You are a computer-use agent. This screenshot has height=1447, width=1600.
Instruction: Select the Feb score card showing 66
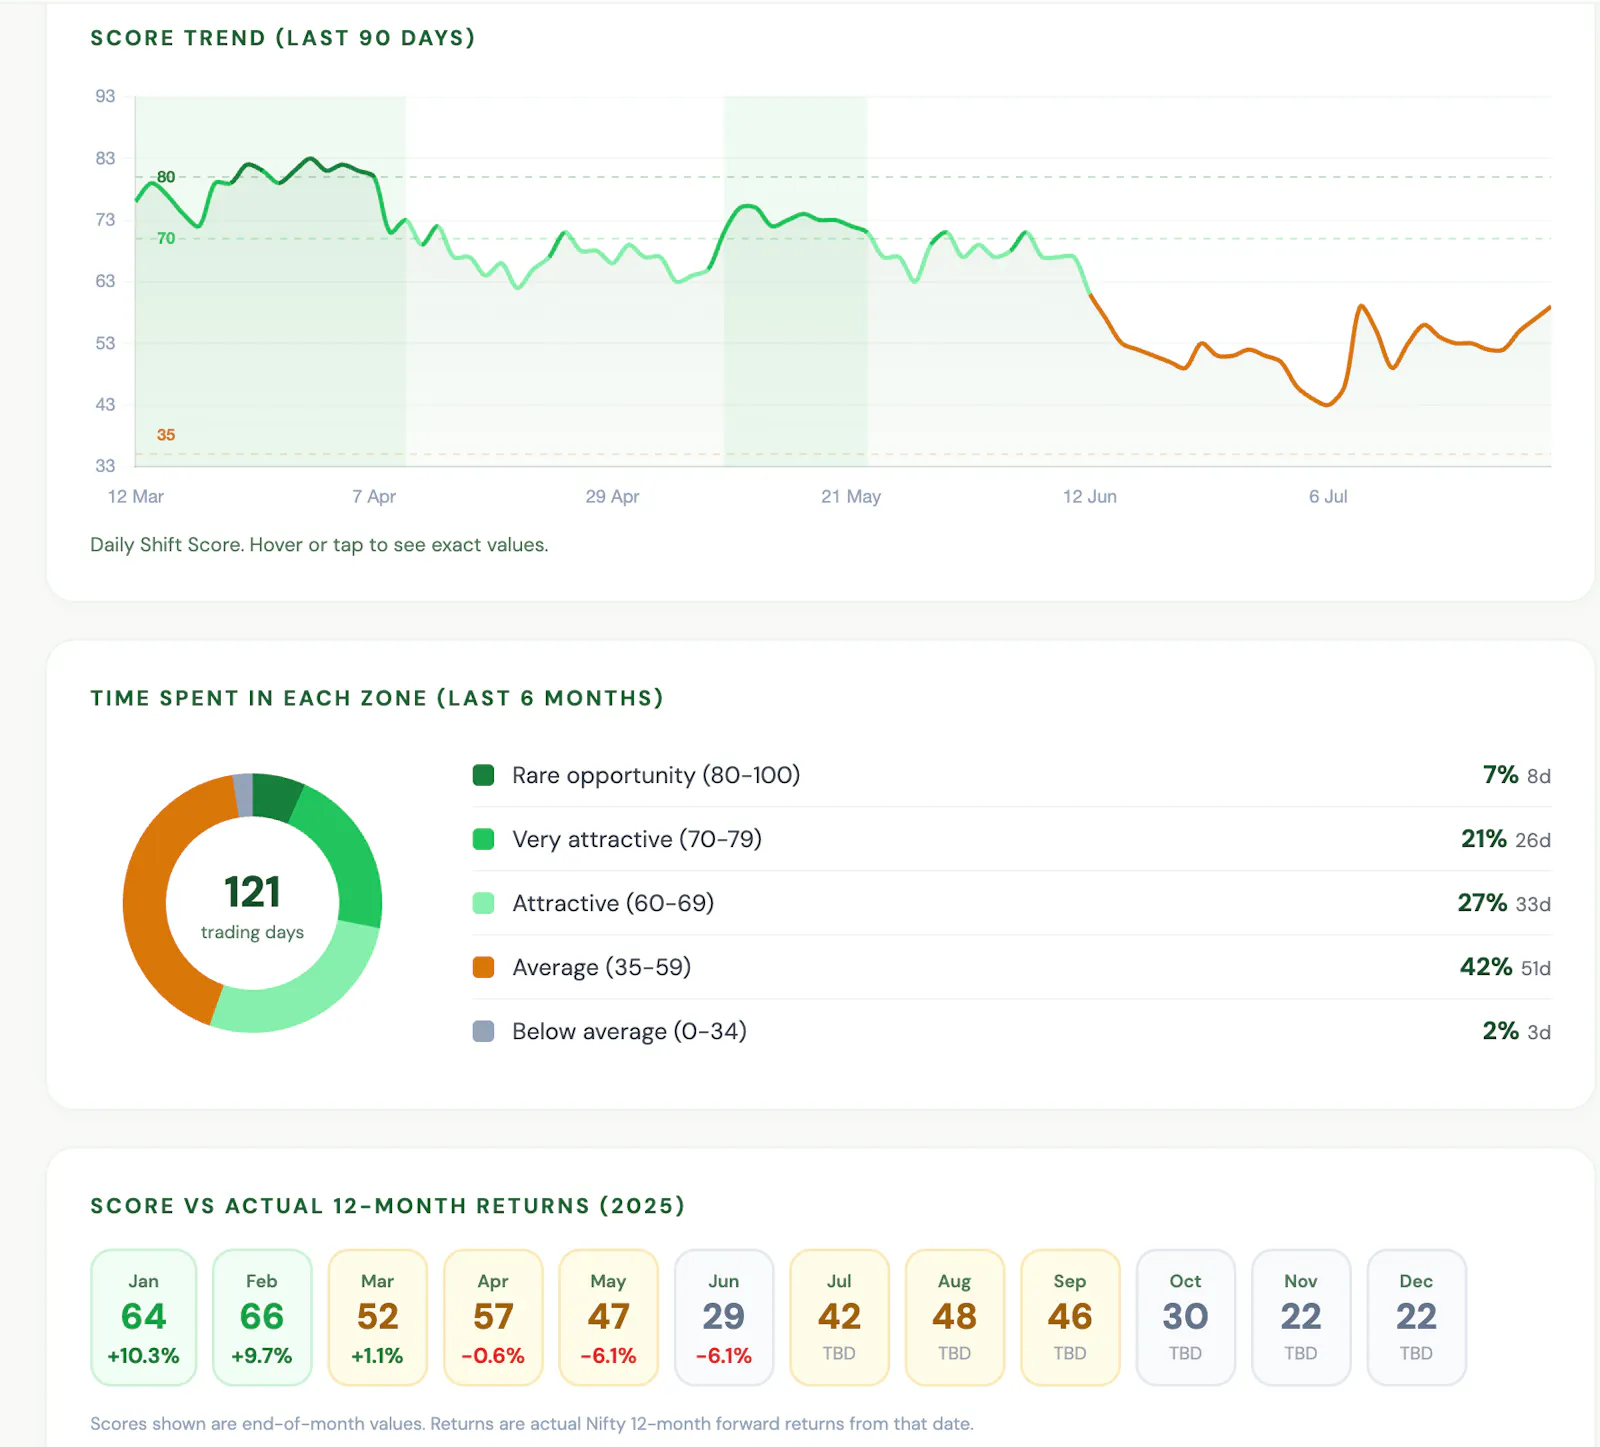point(262,1317)
